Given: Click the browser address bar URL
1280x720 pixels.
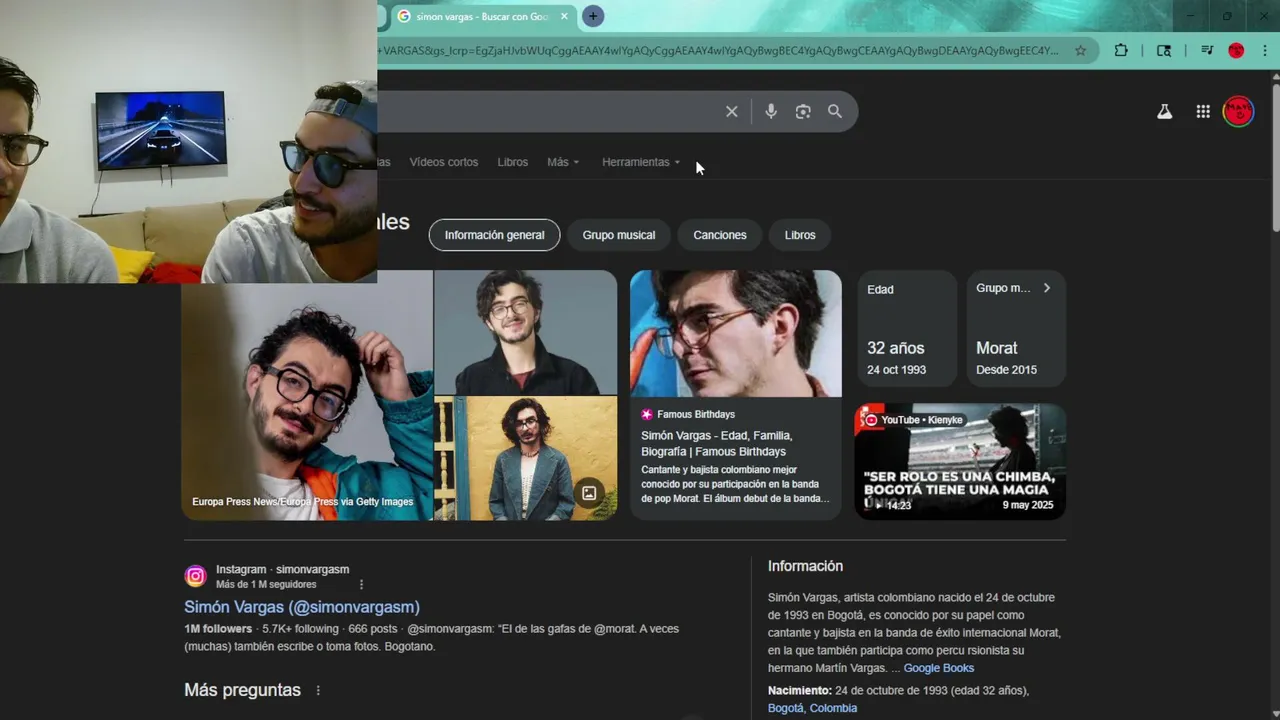Looking at the screenshot, I should coord(718,50).
